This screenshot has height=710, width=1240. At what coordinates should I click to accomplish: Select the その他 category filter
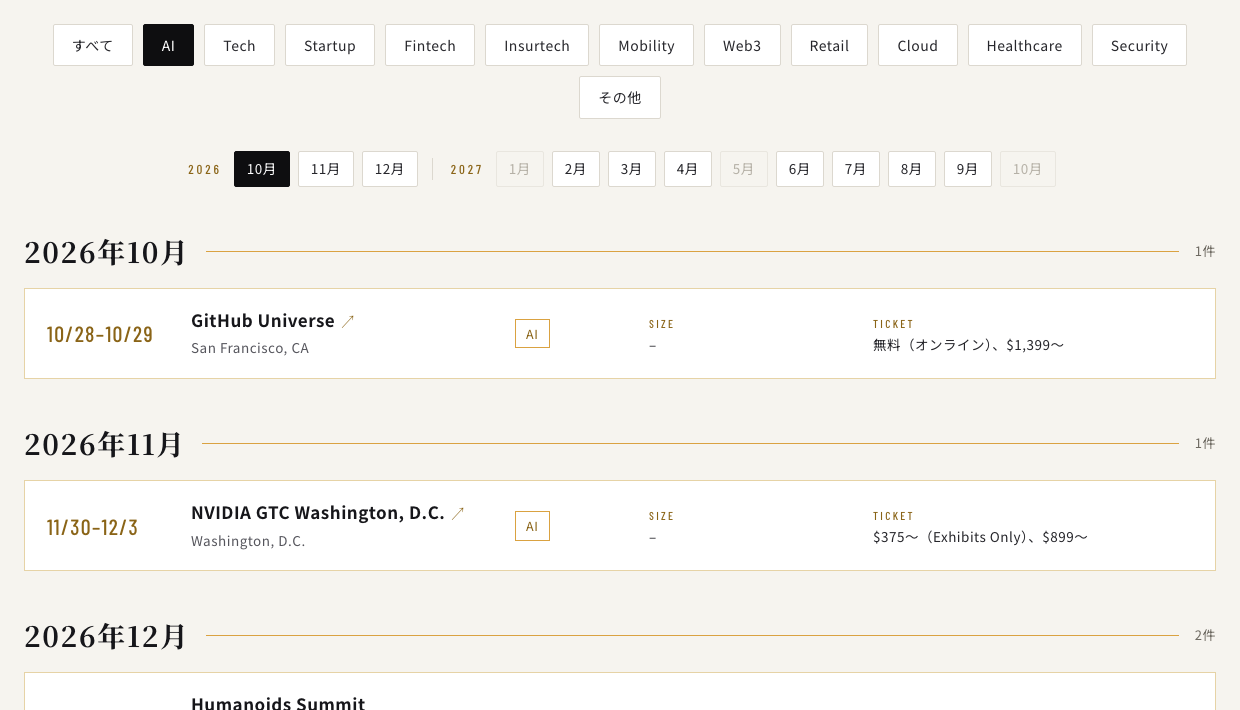(620, 97)
